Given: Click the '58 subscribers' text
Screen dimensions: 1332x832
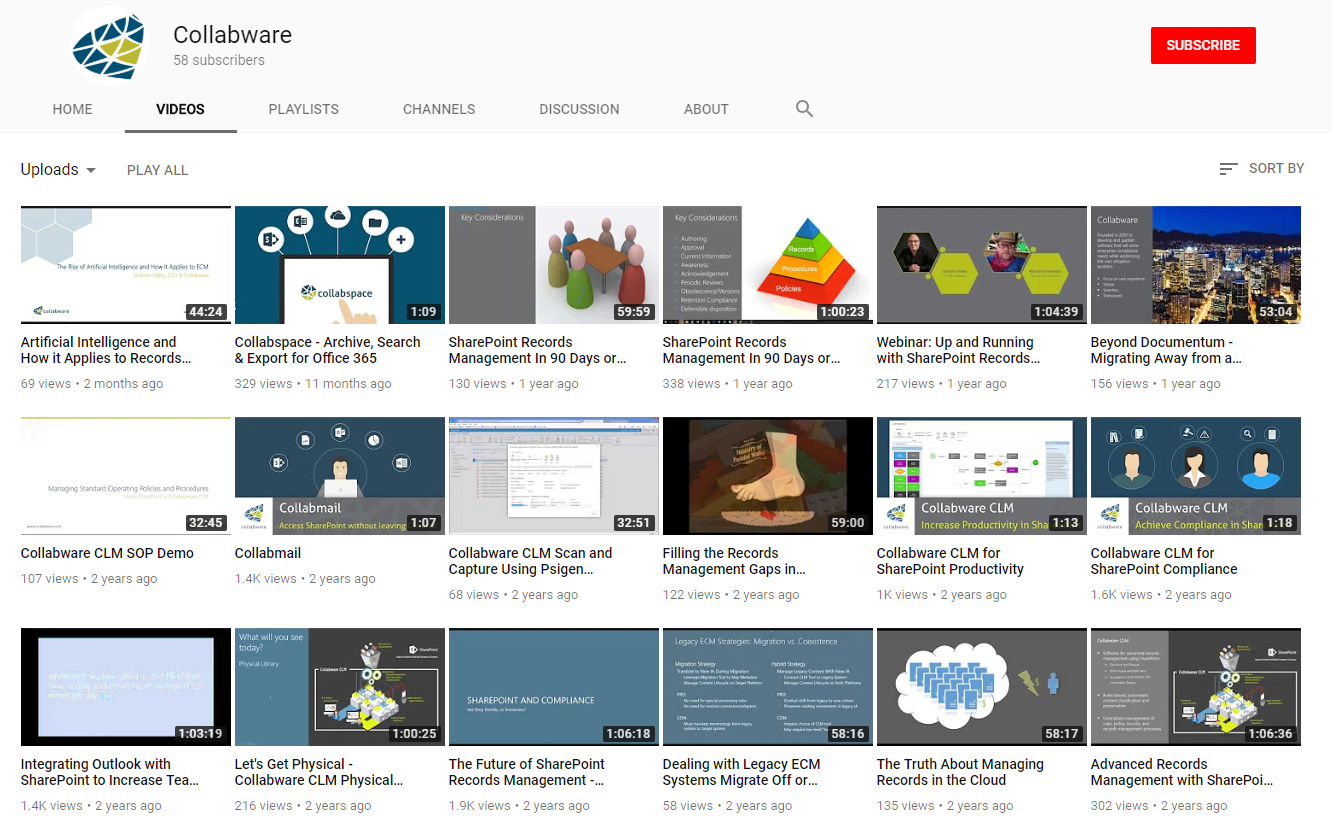Looking at the screenshot, I should 219,60.
